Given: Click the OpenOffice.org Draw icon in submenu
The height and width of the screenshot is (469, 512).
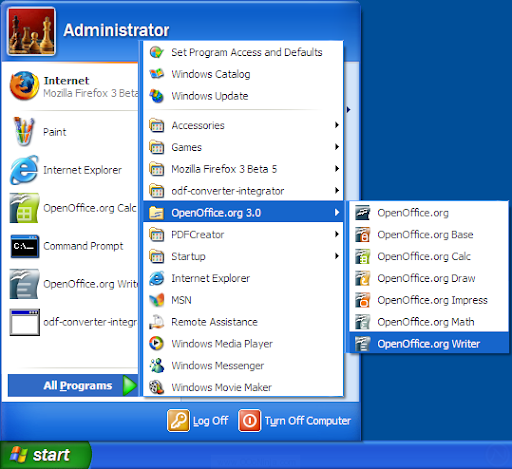Looking at the screenshot, I should point(362,278).
